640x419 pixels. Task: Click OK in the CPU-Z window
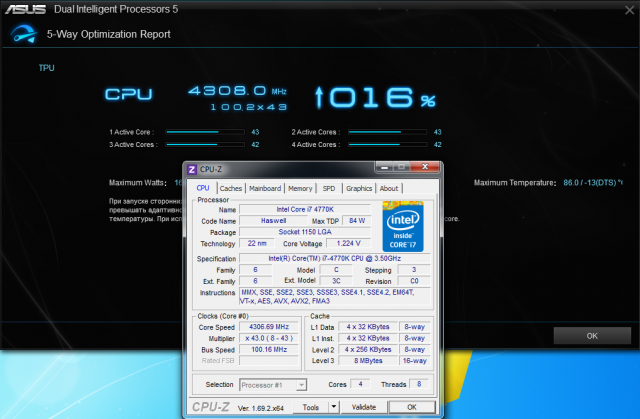coord(412,407)
